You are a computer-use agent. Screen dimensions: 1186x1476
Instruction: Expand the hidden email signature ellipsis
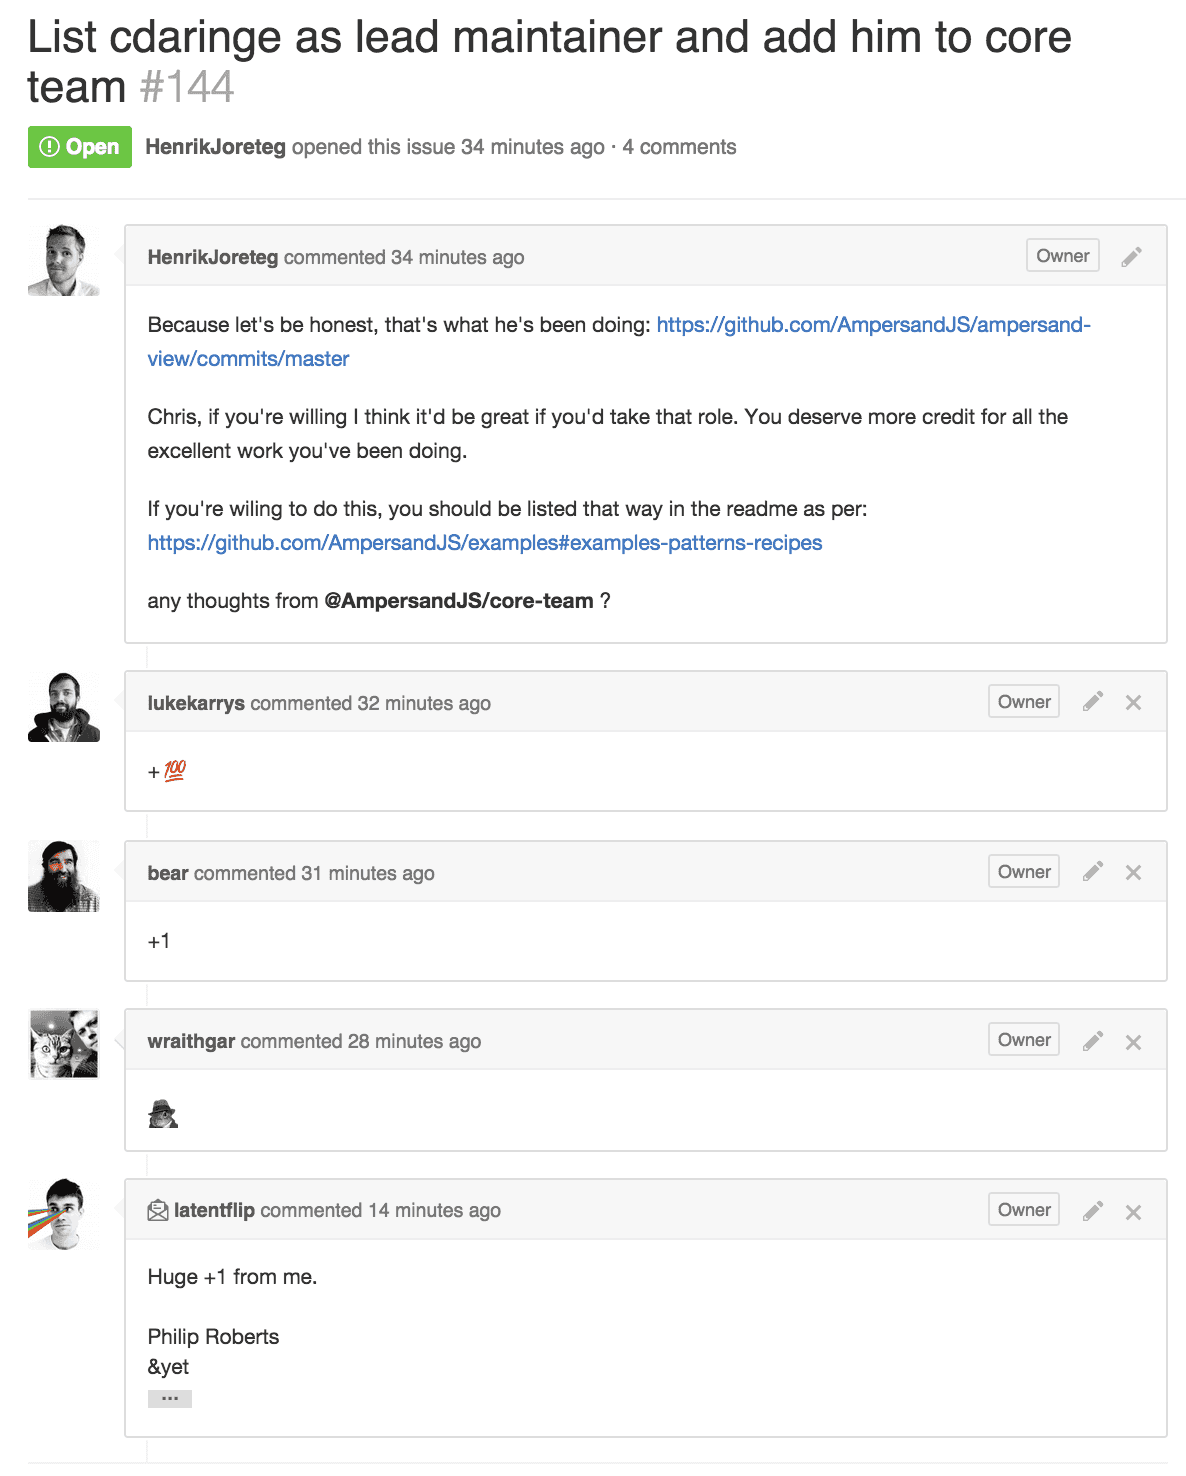pos(170,1398)
